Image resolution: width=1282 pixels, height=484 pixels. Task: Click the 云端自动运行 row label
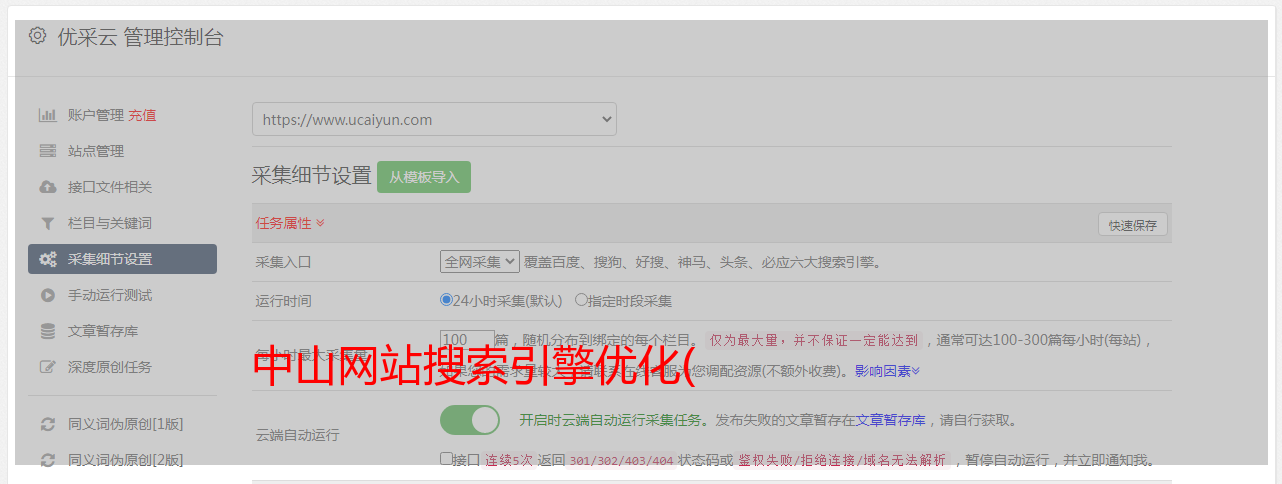pyautogui.click(x=298, y=435)
